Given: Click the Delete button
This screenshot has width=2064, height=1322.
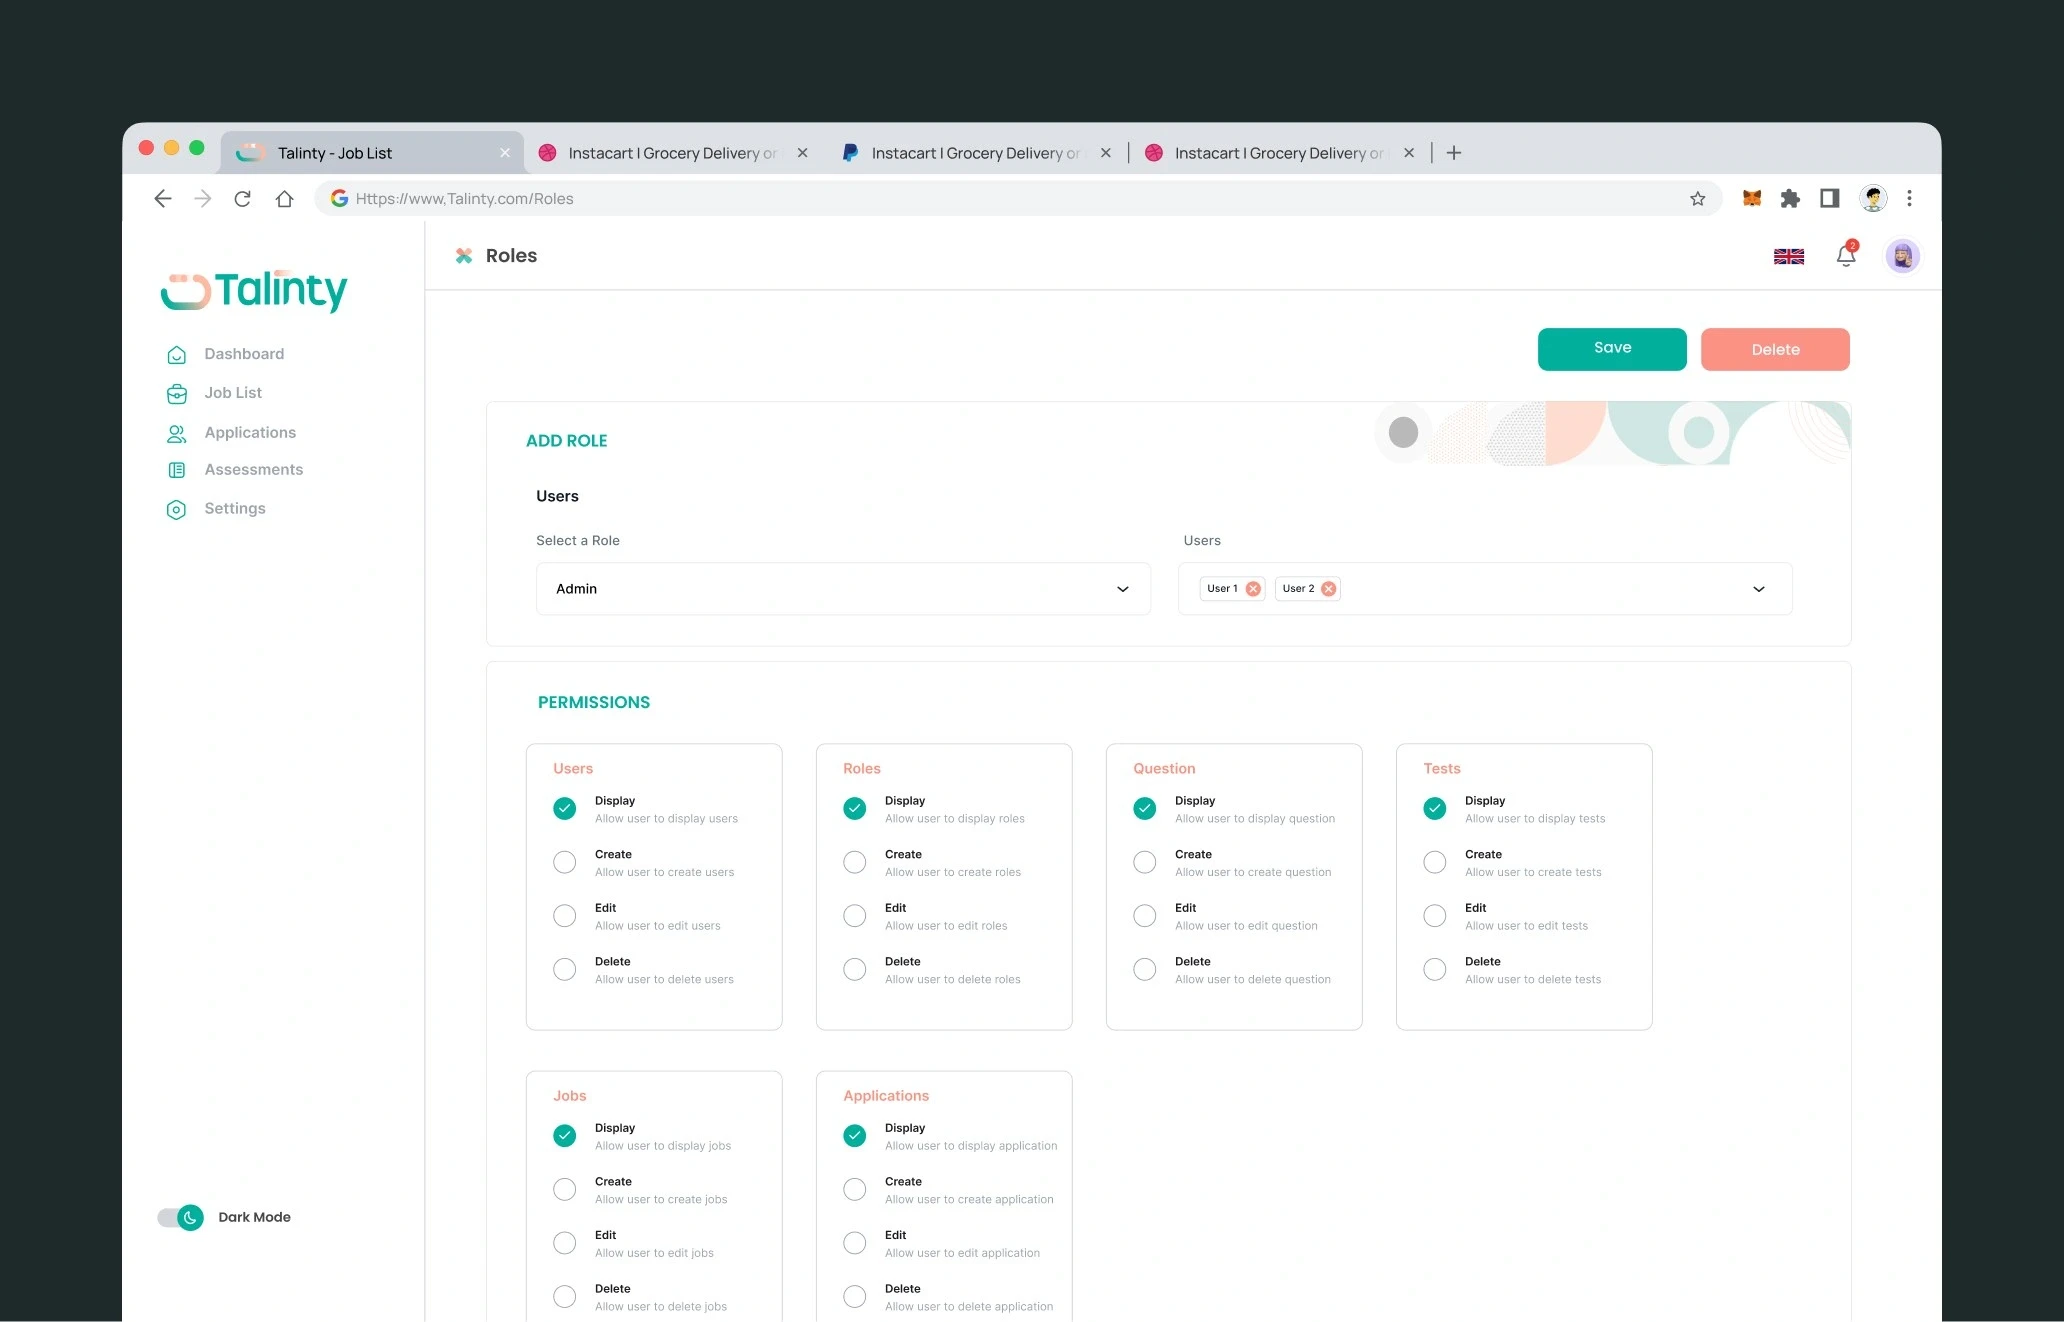Looking at the screenshot, I should point(1775,349).
